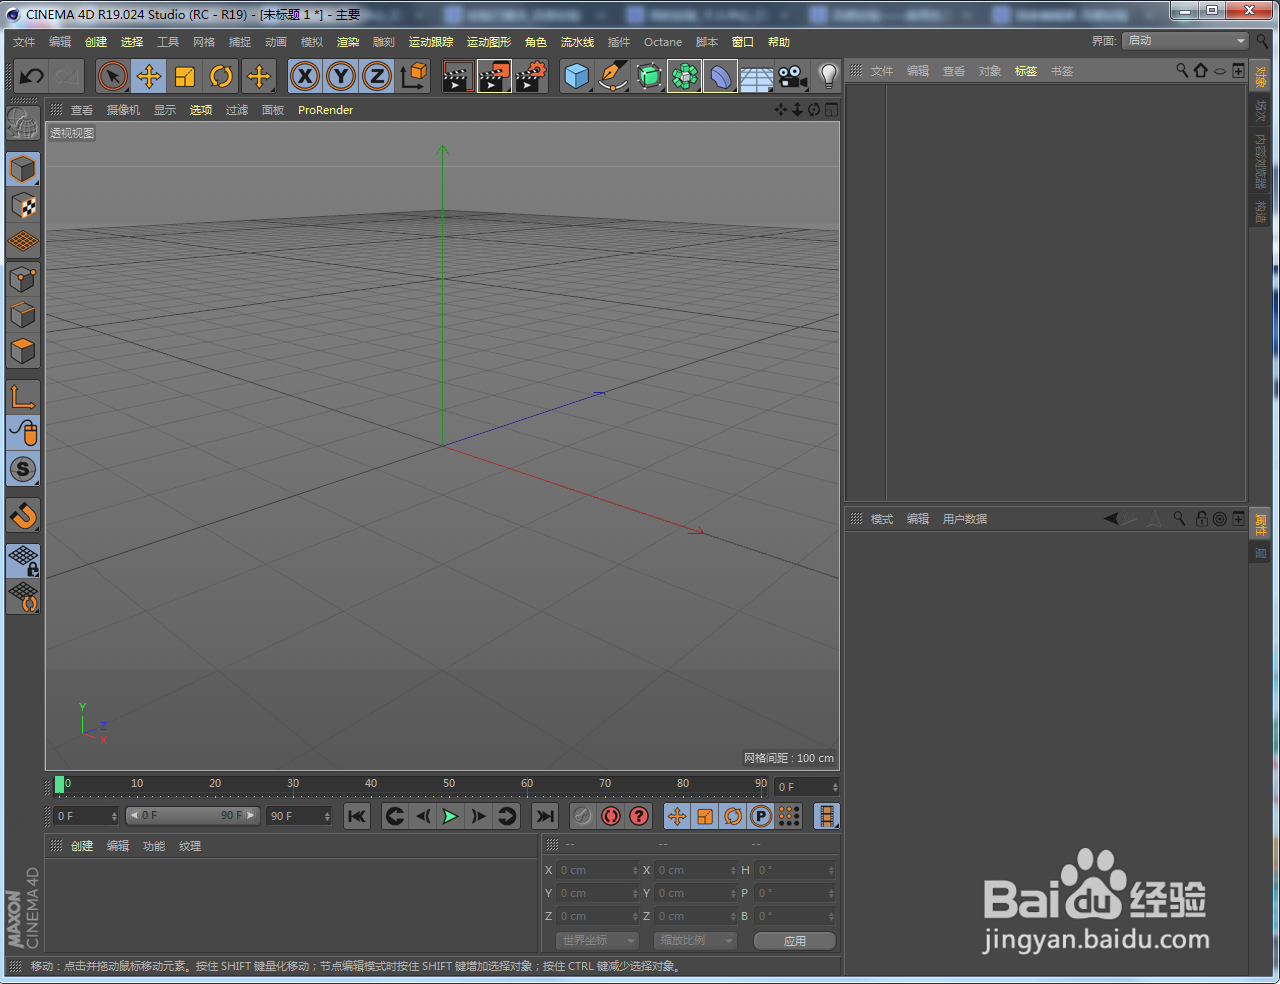The width and height of the screenshot is (1280, 984).
Task: Toggle tweak mode mouse icon
Action: pos(23,433)
